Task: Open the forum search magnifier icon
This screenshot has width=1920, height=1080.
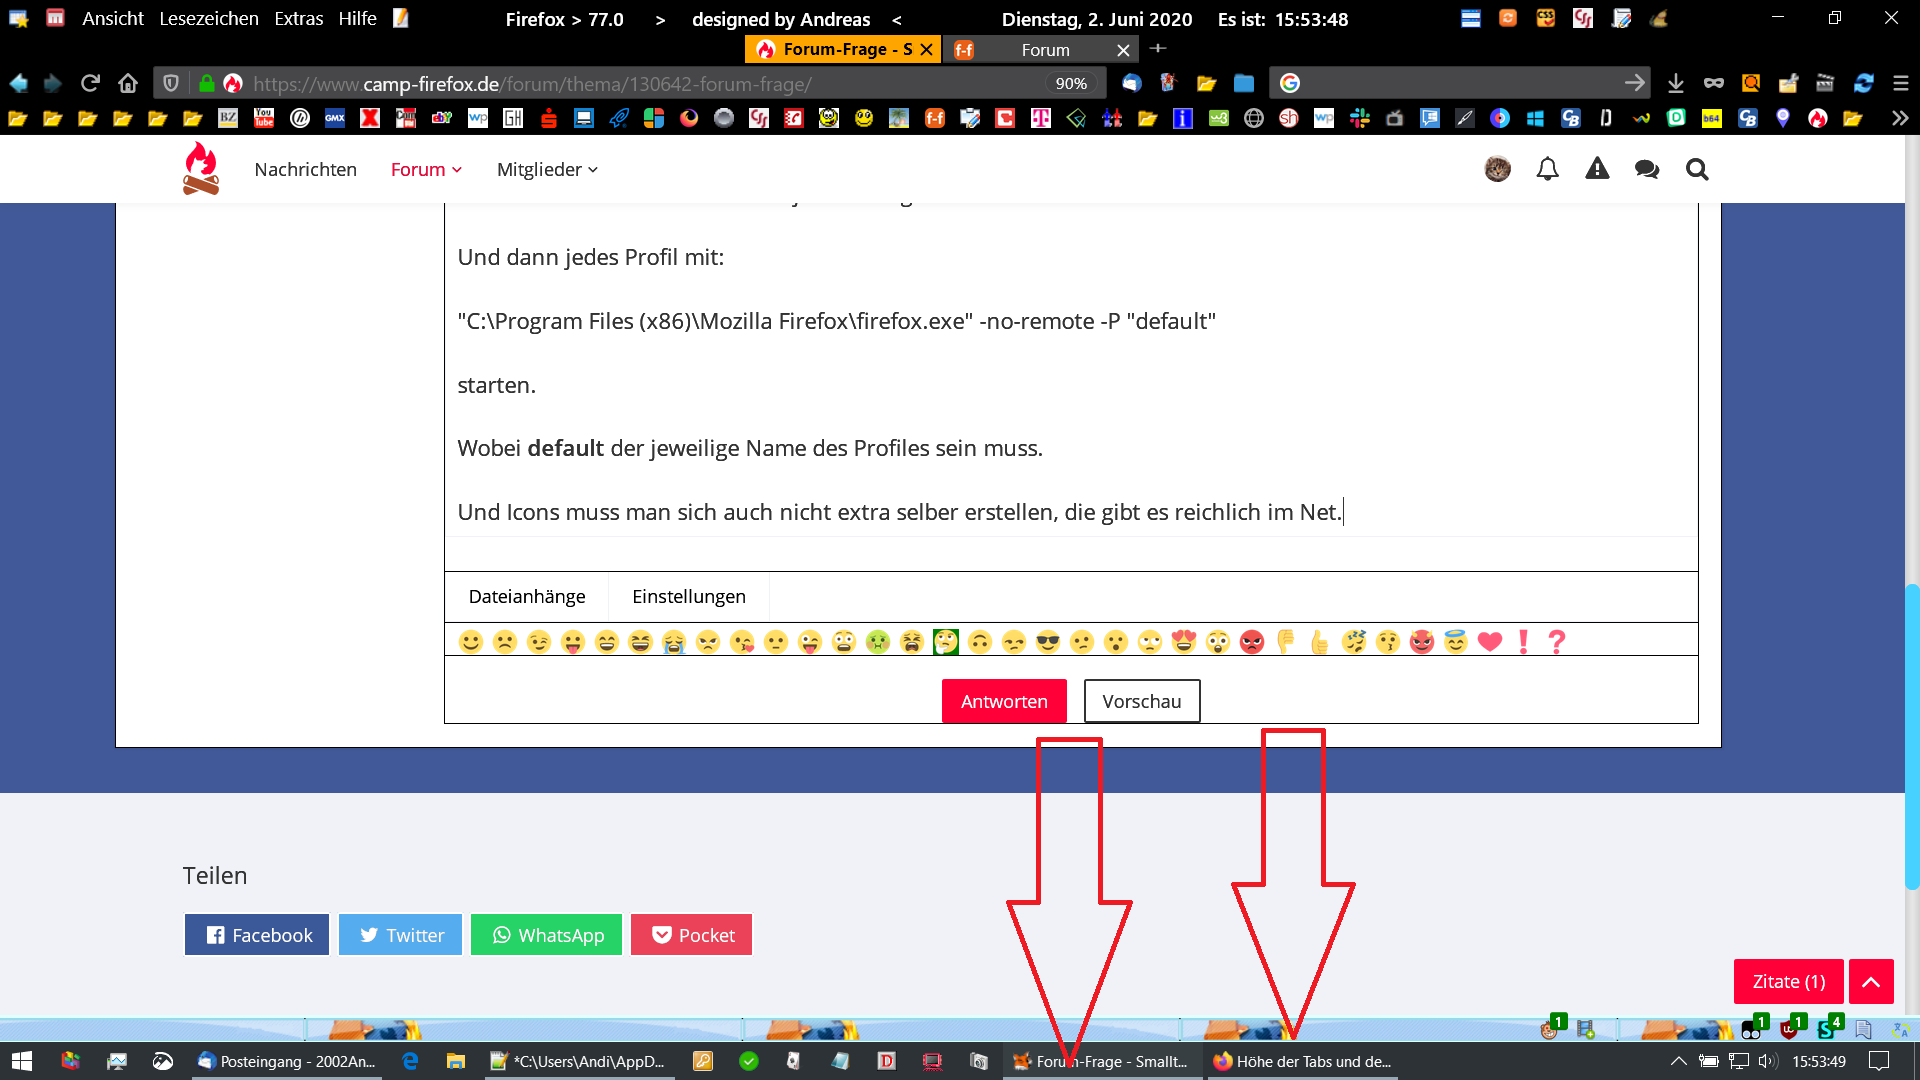Action: point(1697,169)
